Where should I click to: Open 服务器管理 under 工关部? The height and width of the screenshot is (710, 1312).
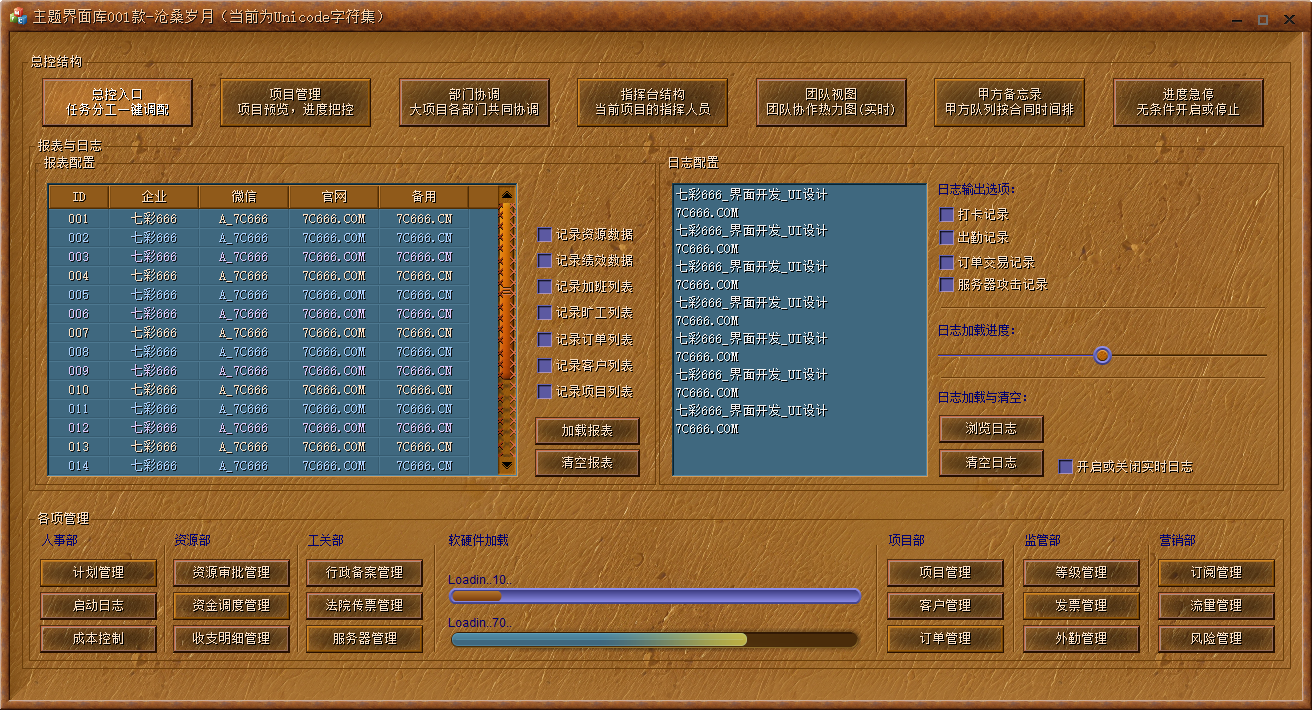click(x=363, y=638)
